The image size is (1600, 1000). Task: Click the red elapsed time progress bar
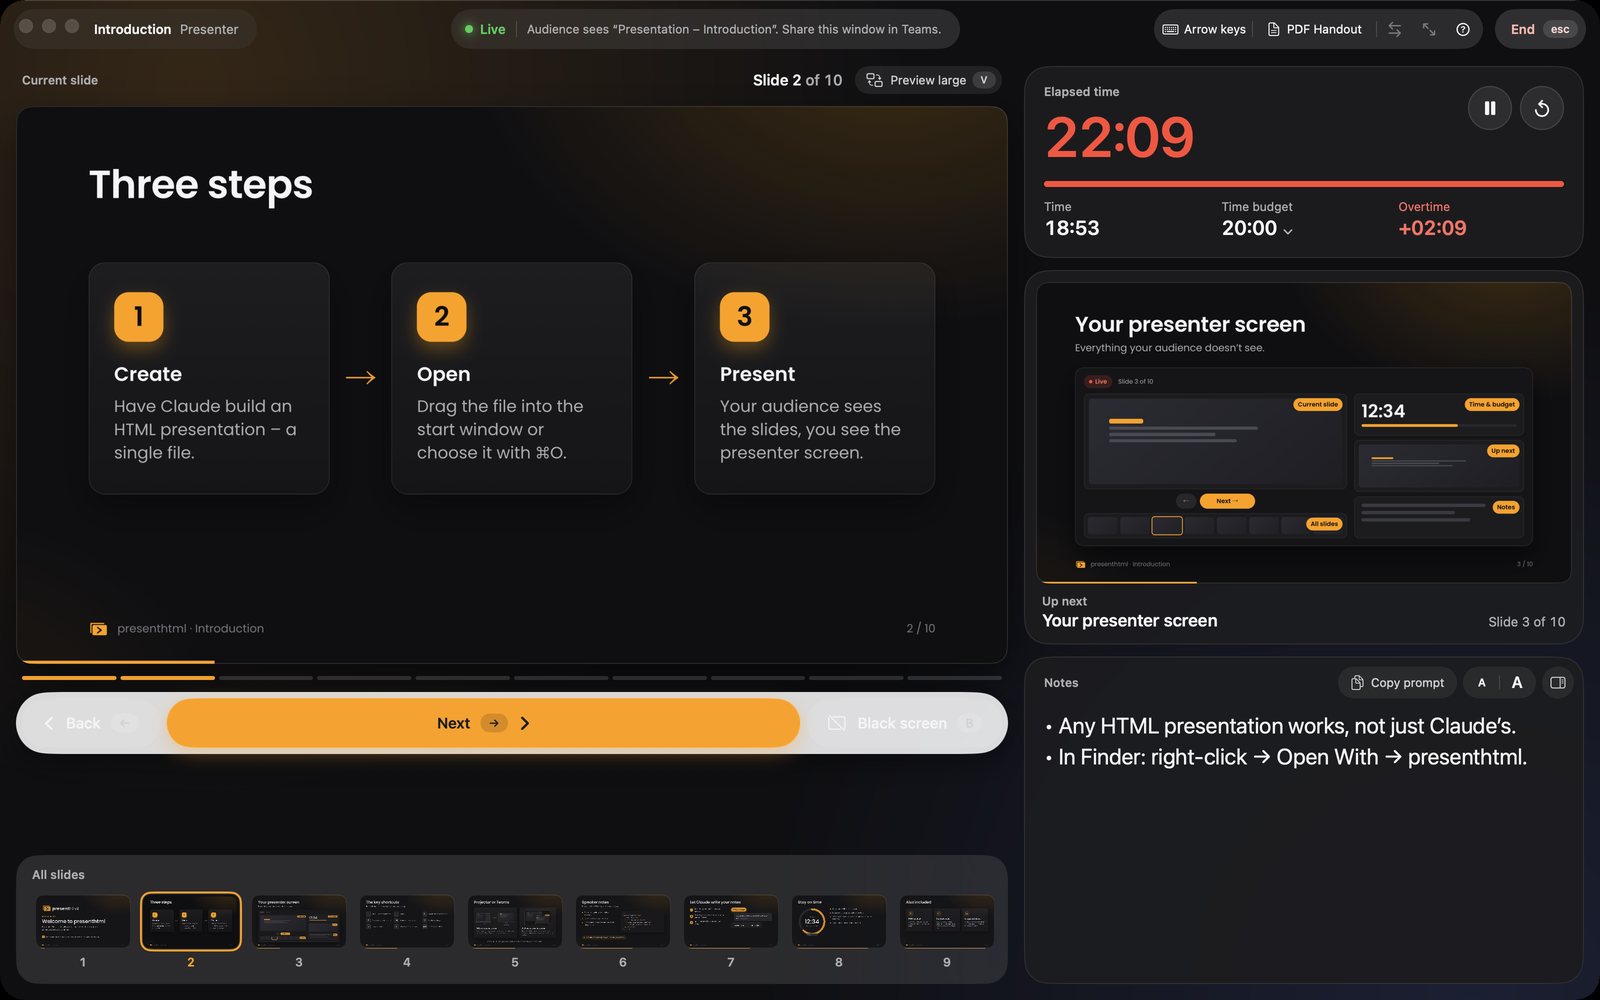coord(1304,184)
